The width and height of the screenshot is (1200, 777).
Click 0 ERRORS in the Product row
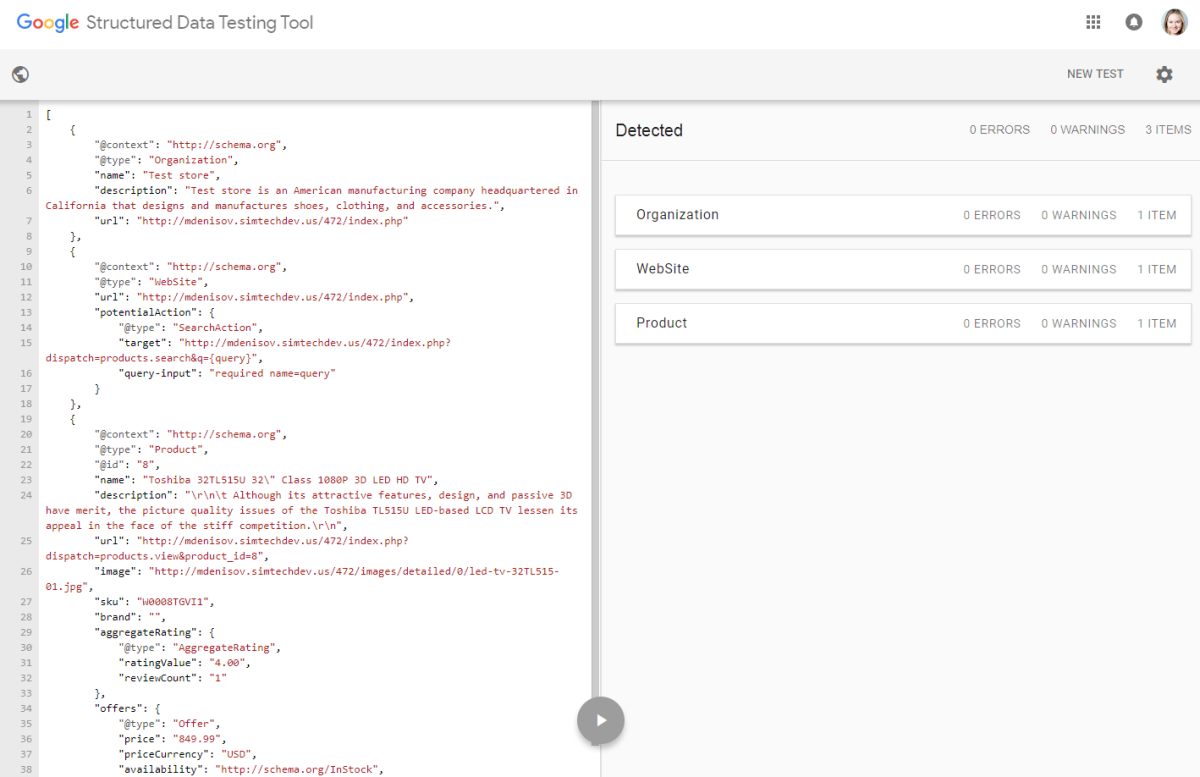click(x=992, y=323)
